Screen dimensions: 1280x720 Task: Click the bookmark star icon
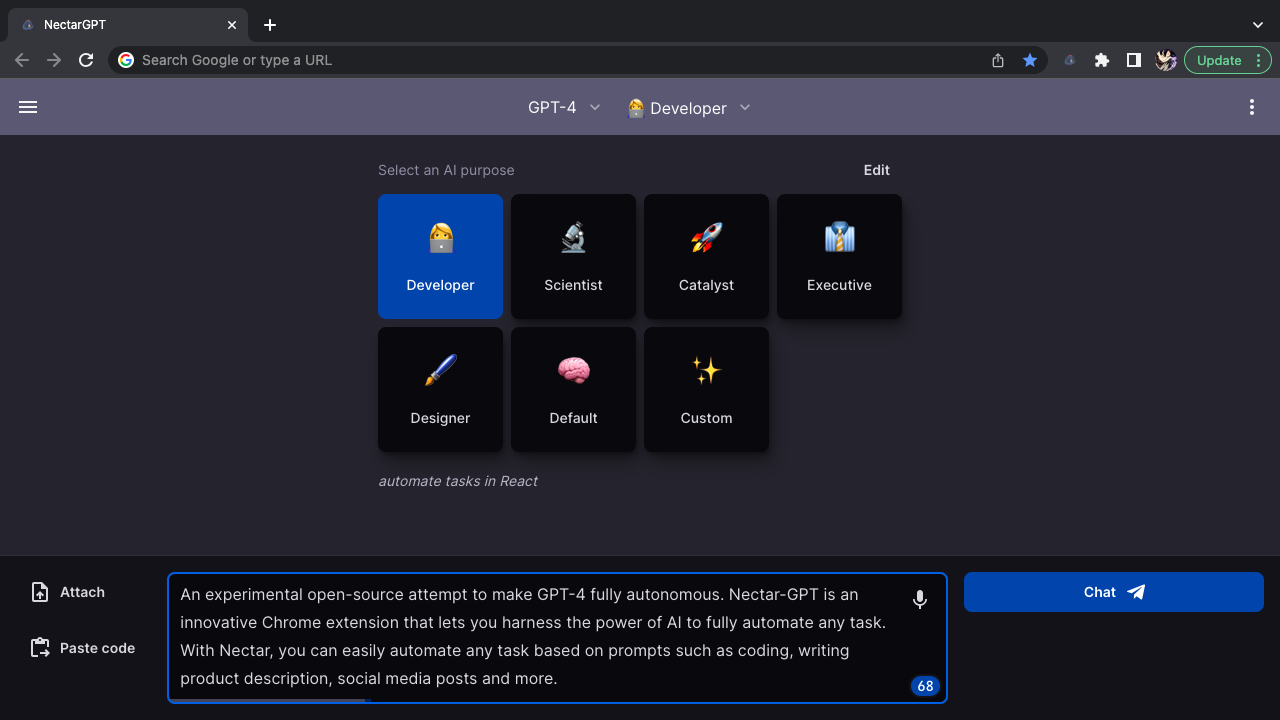[1030, 60]
